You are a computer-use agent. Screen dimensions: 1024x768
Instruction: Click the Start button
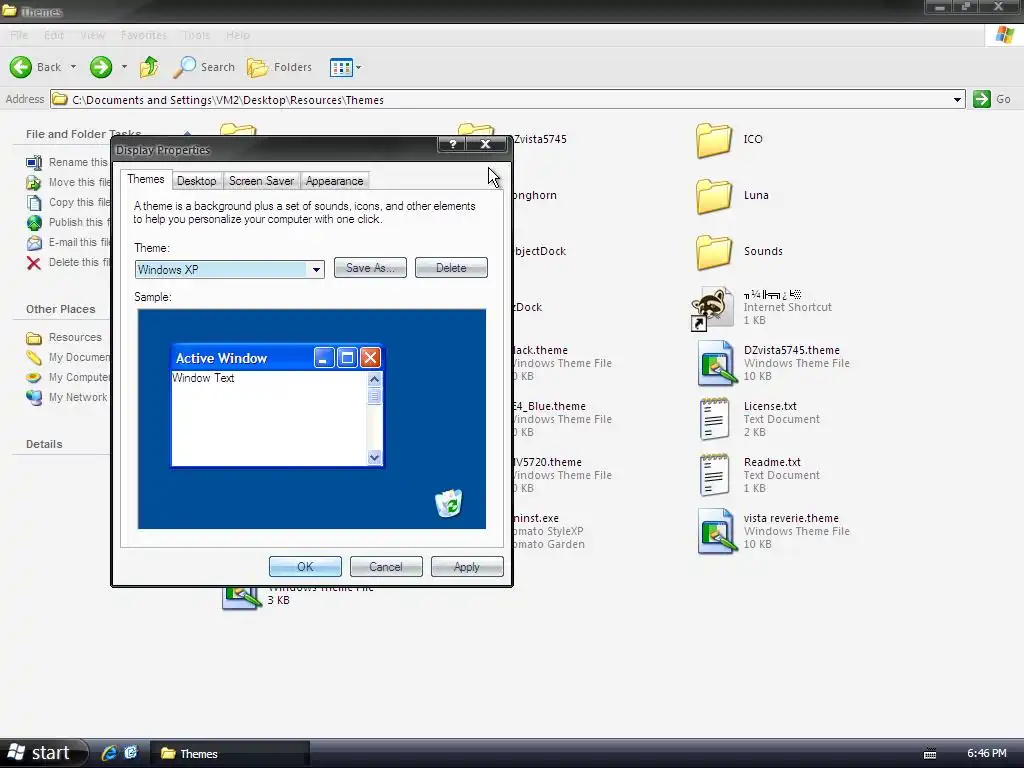[x=43, y=753]
